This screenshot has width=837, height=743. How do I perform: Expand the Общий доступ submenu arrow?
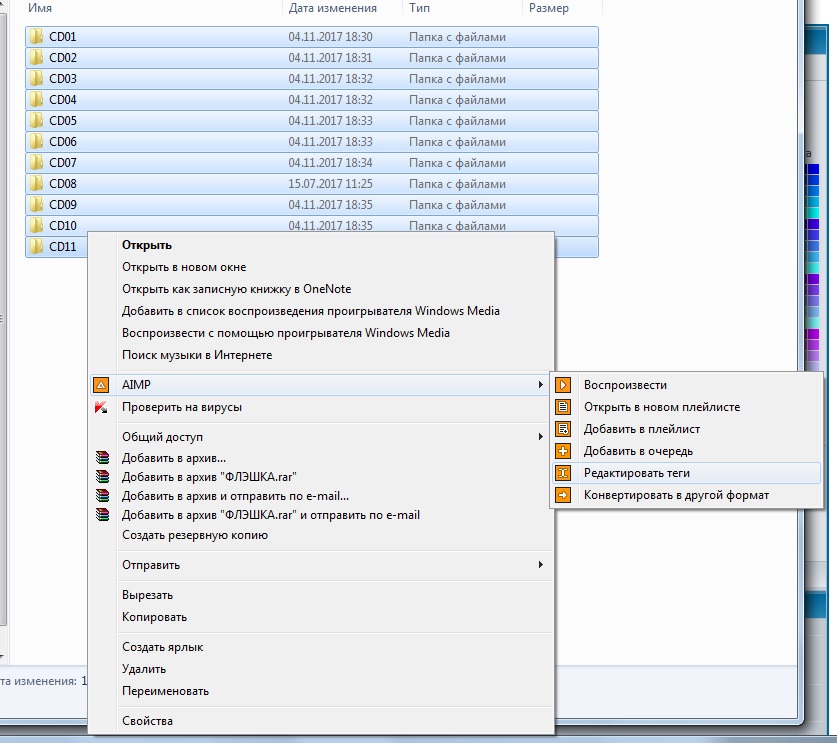(x=541, y=437)
